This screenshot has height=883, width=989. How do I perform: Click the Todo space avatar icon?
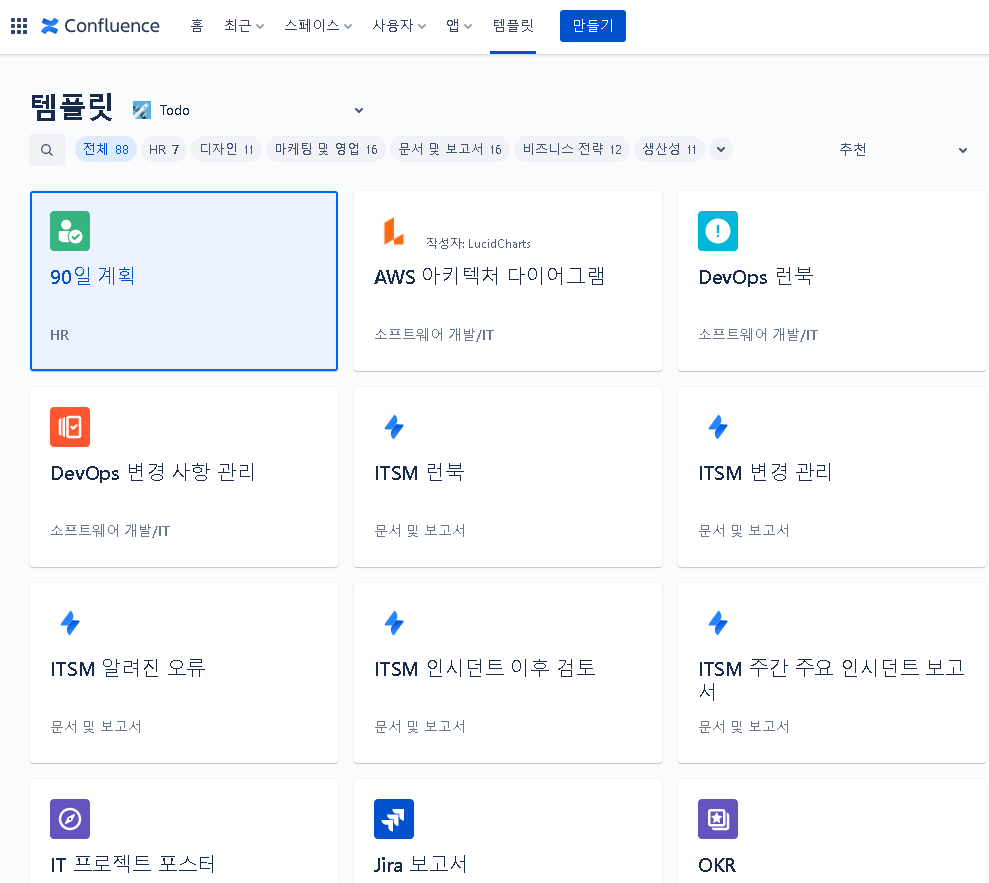pos(142,110)
